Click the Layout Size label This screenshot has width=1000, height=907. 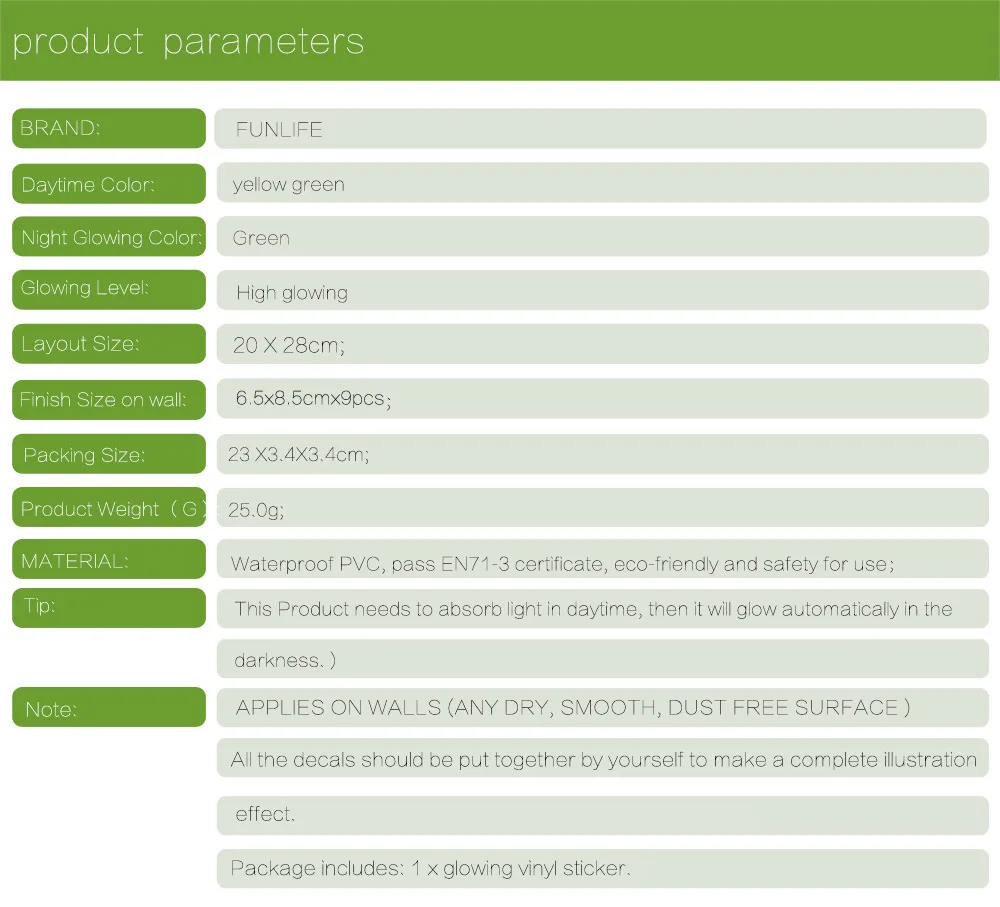(109, 344)
